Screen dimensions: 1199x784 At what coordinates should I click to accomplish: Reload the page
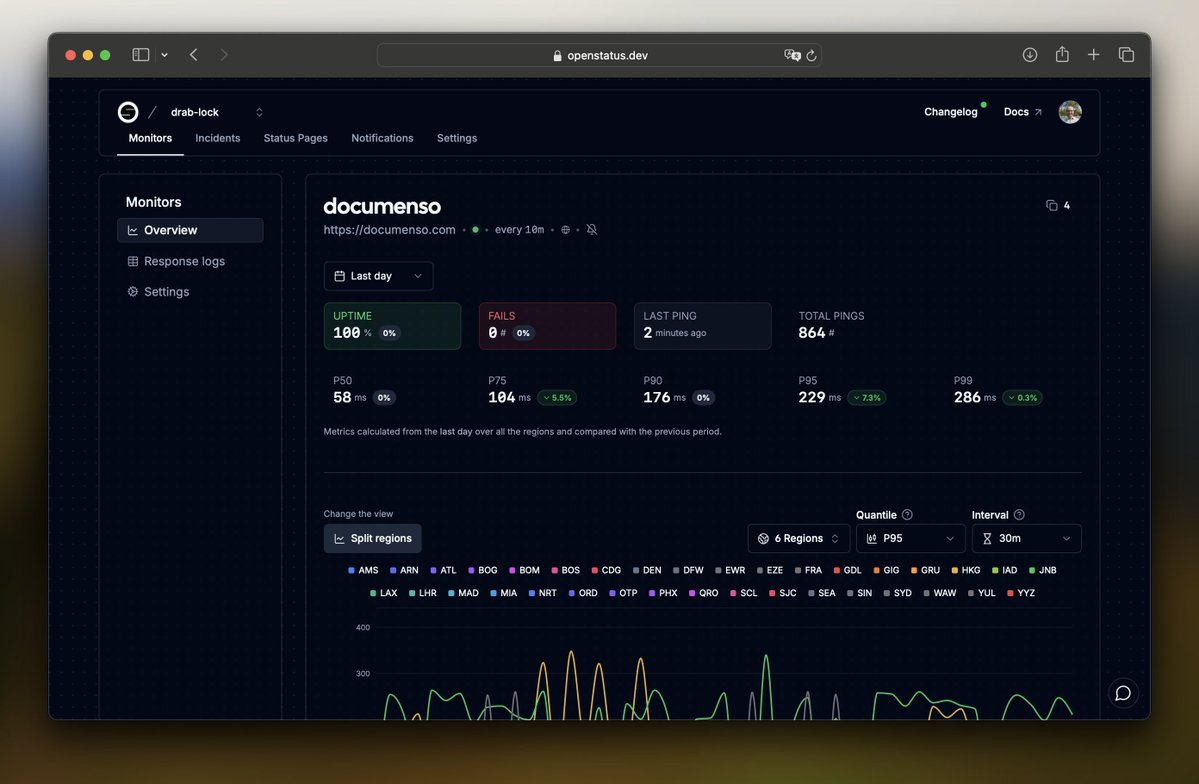coord(811,55)
